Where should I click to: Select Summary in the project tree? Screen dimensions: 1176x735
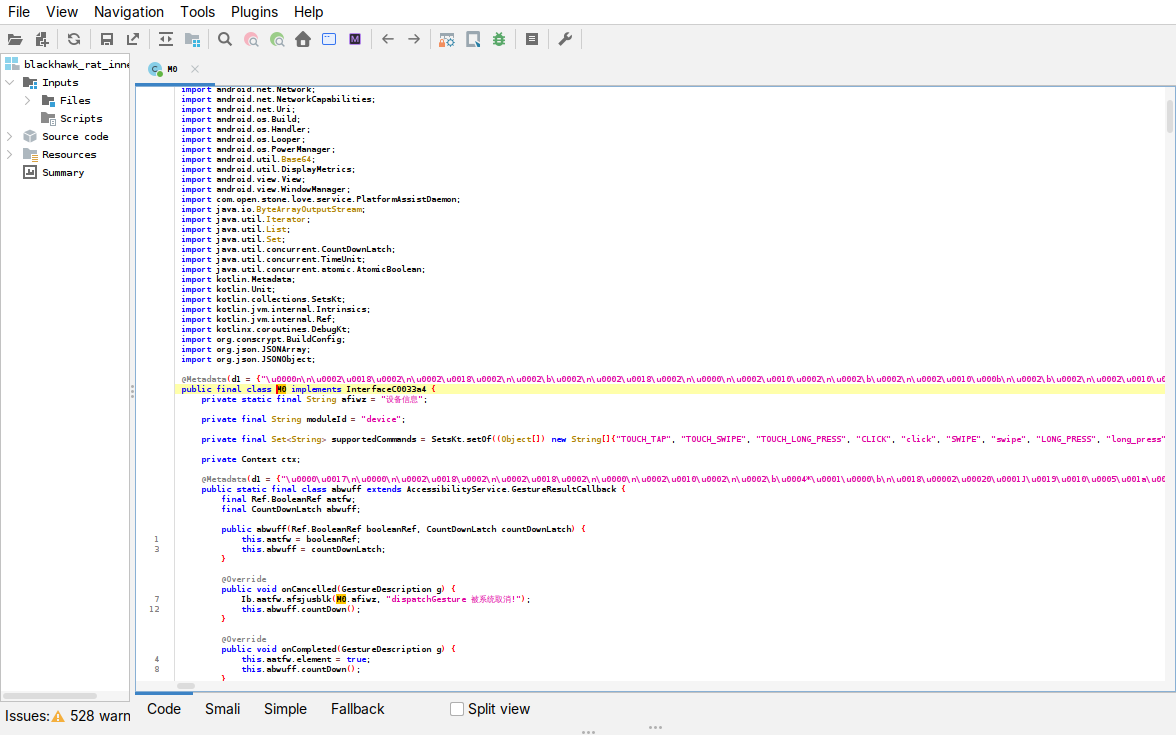(x=63, y=172)
